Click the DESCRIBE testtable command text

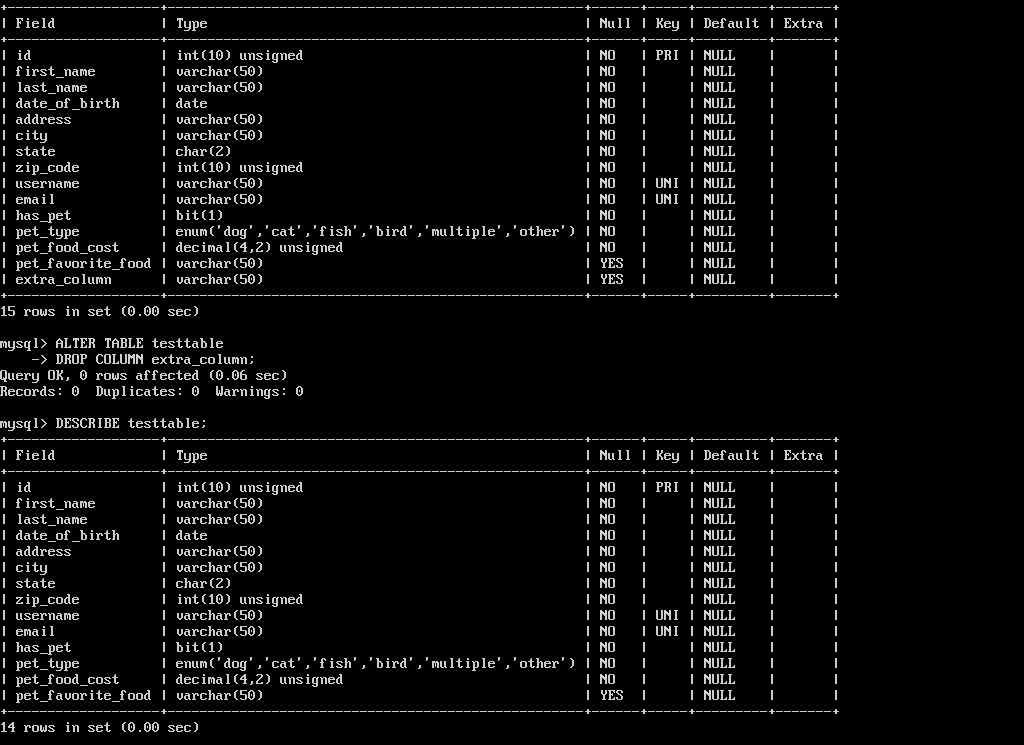(x=131, y=424)
